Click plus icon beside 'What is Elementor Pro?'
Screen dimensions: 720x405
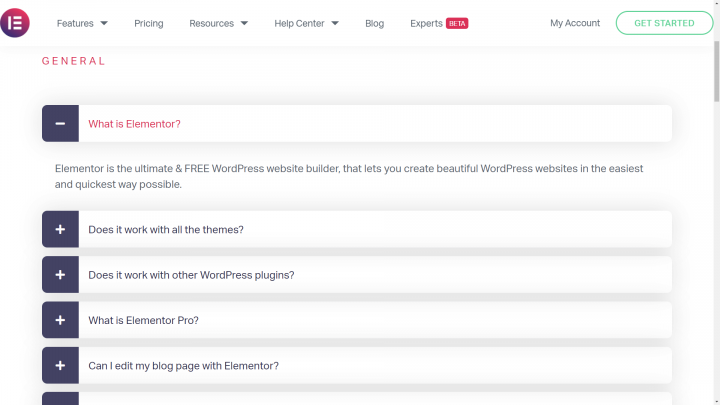point(60,320)
